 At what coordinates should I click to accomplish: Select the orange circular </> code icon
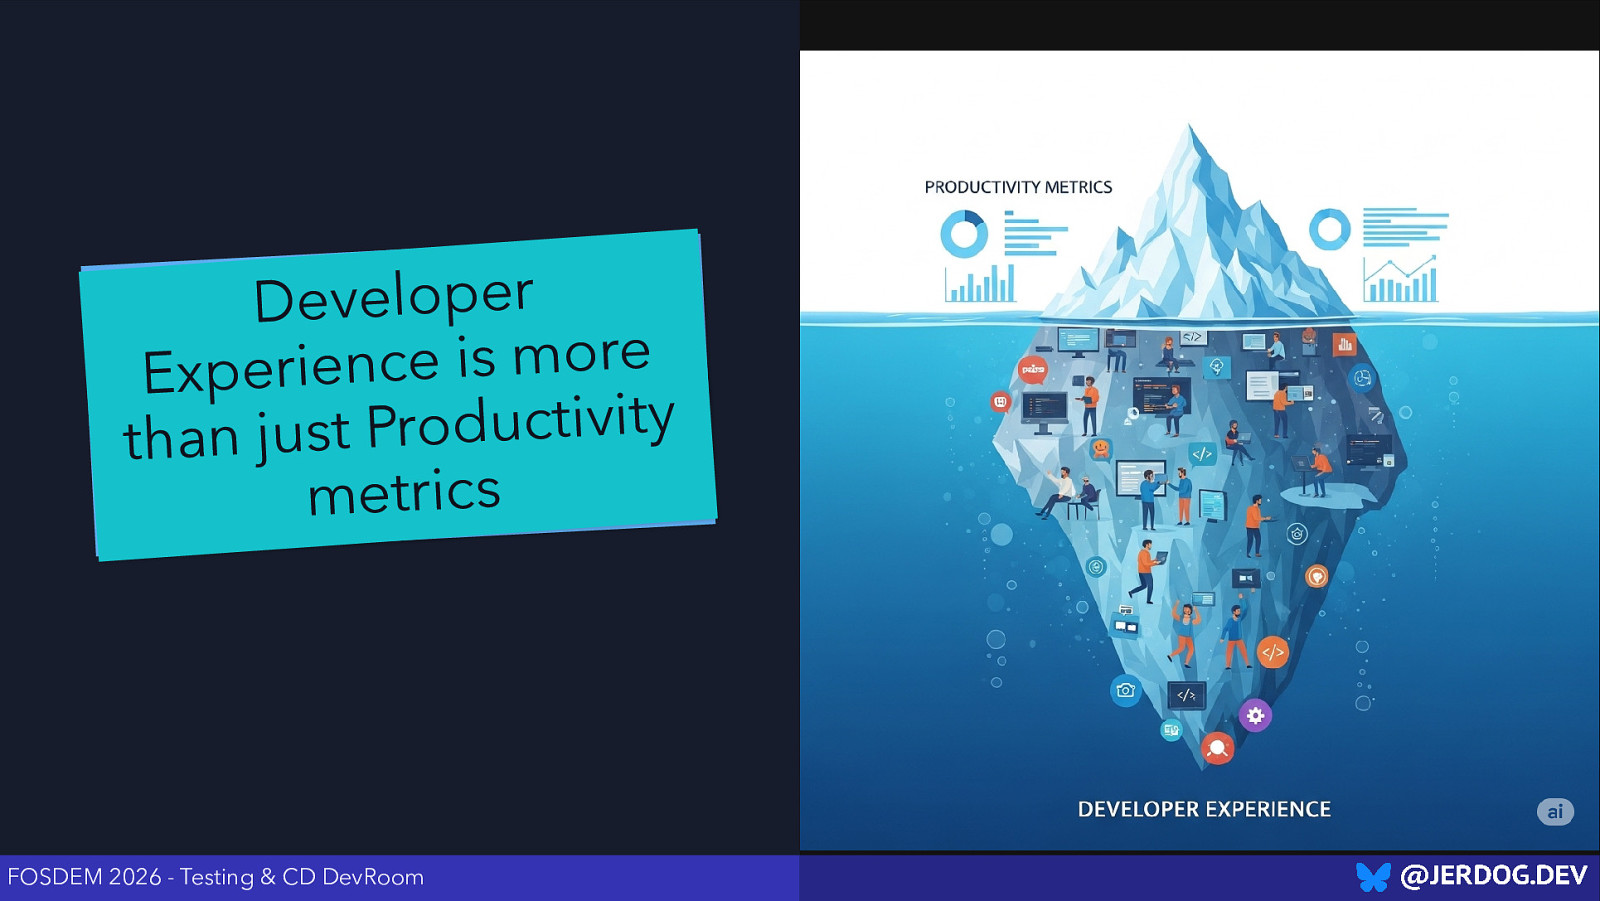point(1272,652)
